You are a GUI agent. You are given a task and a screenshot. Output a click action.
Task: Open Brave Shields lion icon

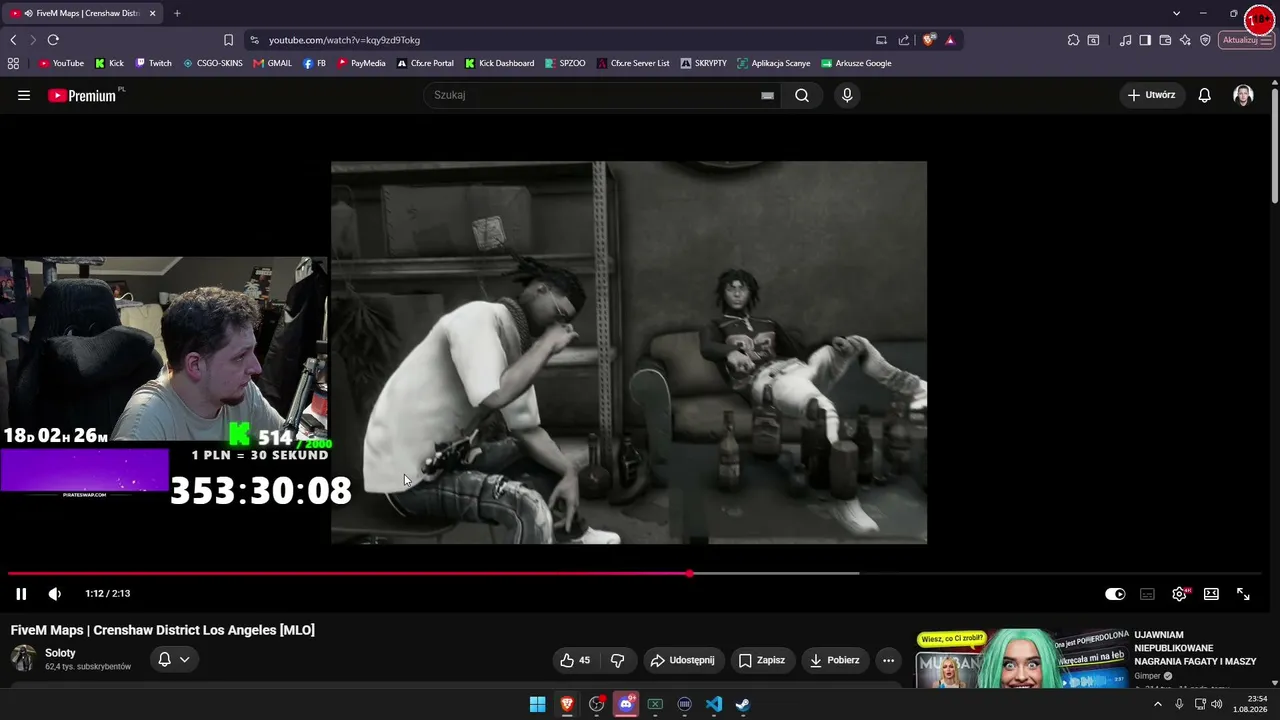pyautogui.click(x=929, y=40)
